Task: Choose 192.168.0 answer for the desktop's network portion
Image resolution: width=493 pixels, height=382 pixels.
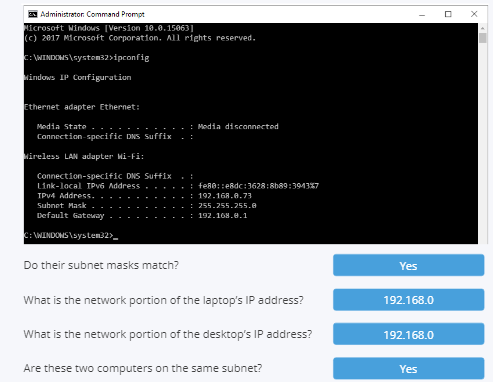Action: (x=408, y=334)
